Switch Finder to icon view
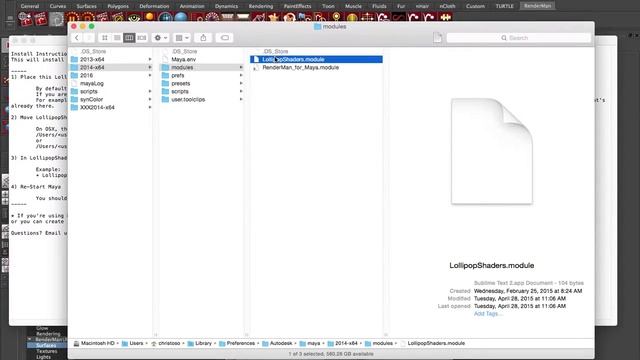 [105, 38]
